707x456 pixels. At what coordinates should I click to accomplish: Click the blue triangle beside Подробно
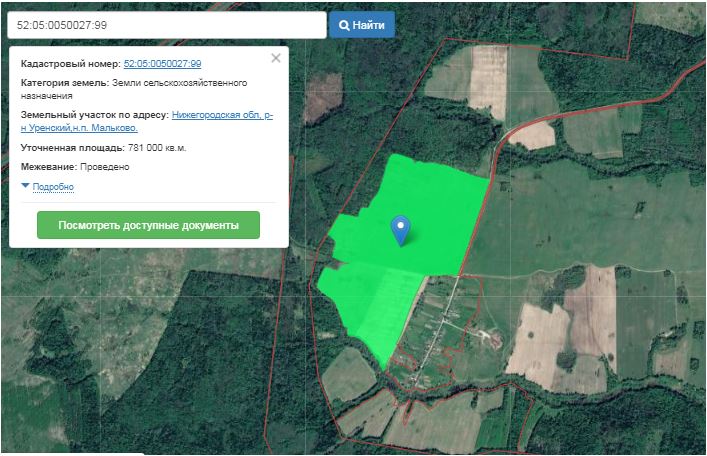25,186
